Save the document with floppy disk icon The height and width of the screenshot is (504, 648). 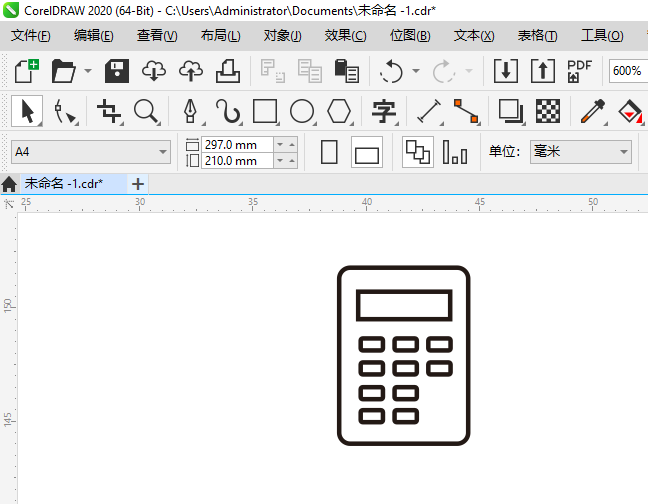point(117,71)
